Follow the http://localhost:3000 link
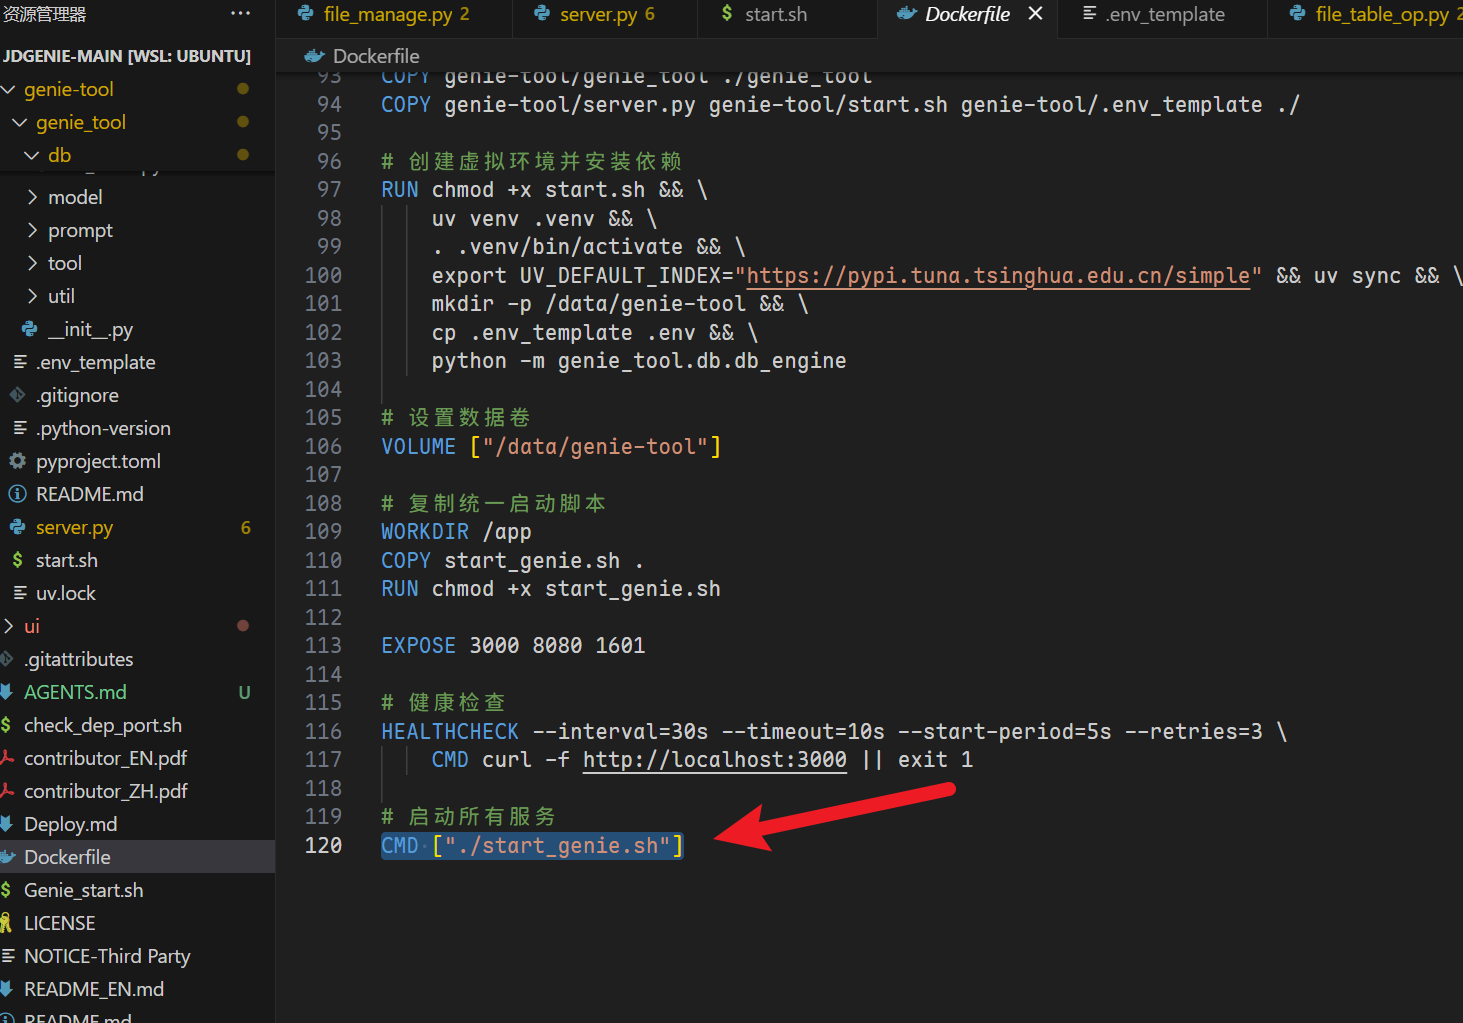Image resolution: width=1463 pixels, height=1023 pixels. 714,760
